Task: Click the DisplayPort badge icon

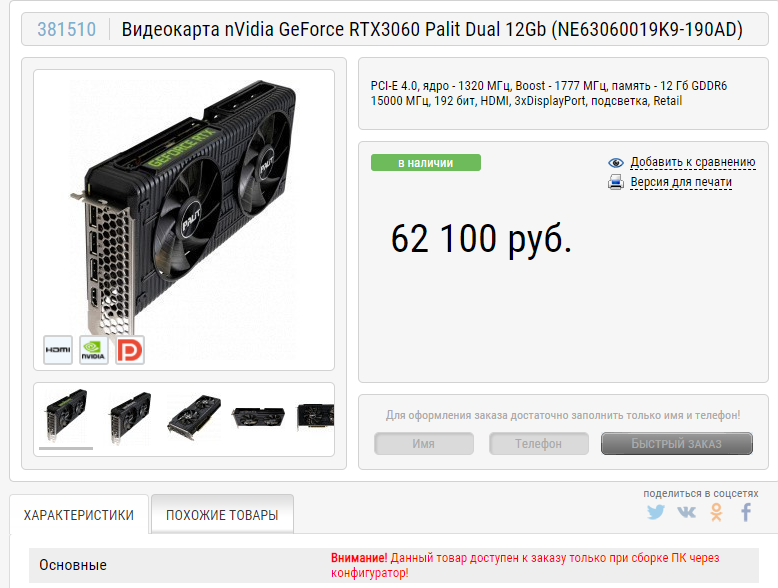Action: [x=130, y=350]
